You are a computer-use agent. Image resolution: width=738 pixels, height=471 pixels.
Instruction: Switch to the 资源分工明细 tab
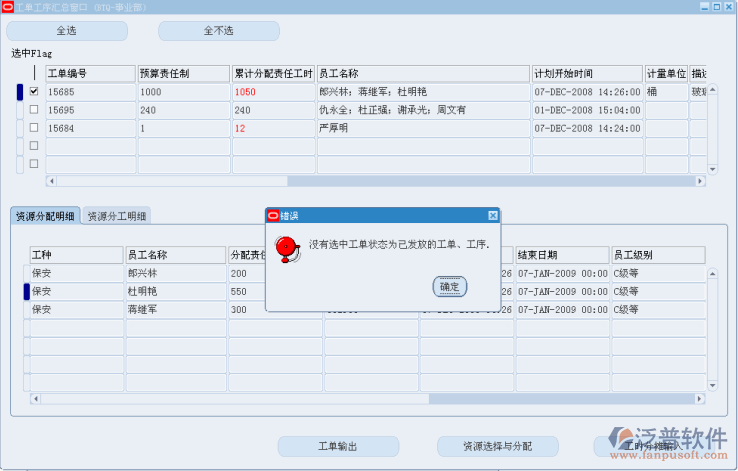(117, 216)
